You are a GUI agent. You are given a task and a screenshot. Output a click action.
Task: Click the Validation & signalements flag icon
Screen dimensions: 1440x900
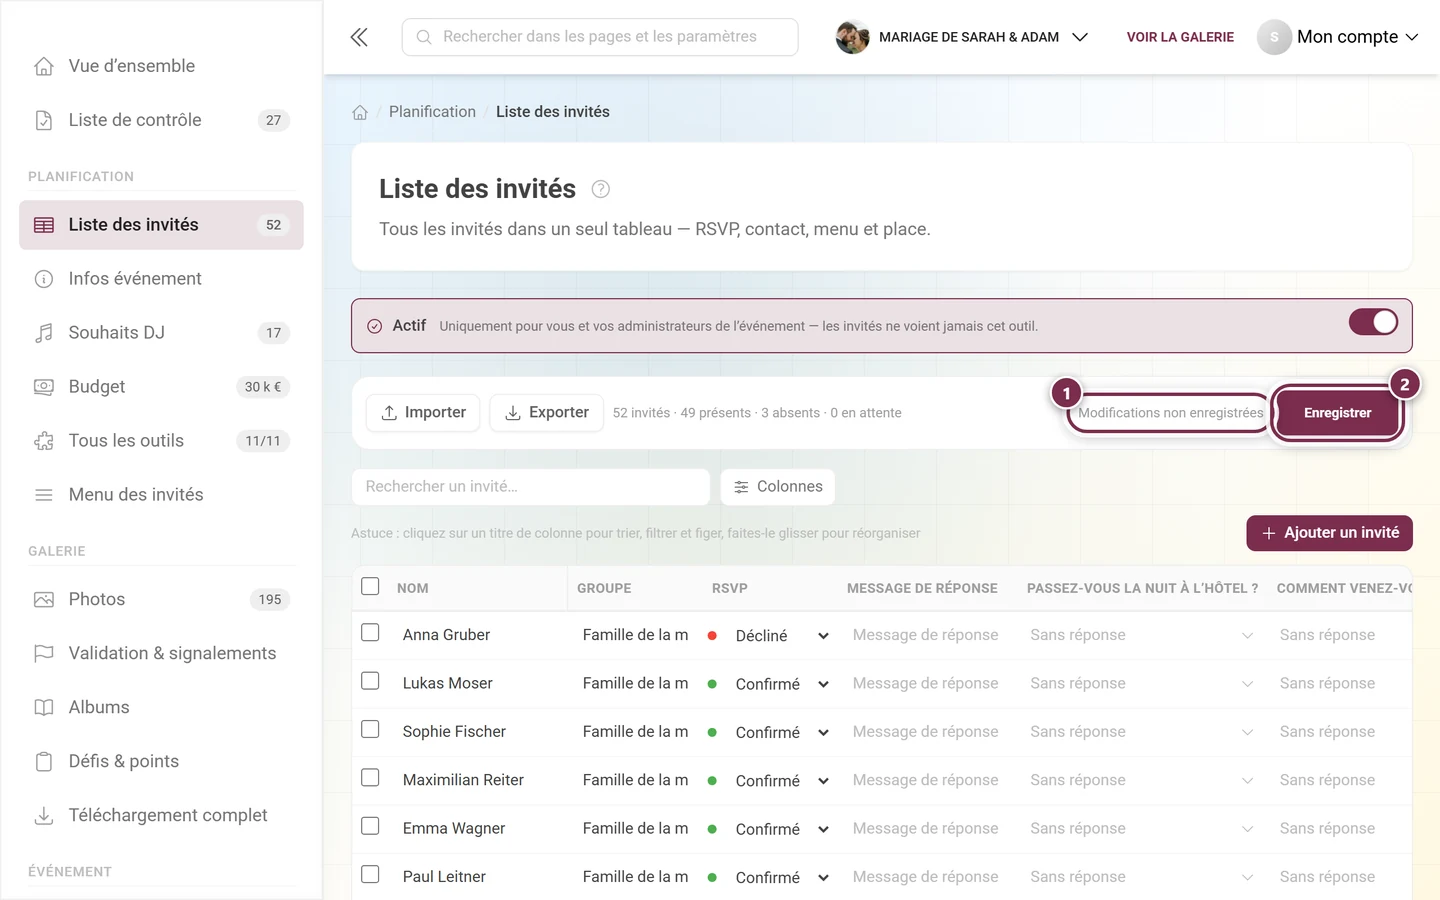tap(44, 654)
